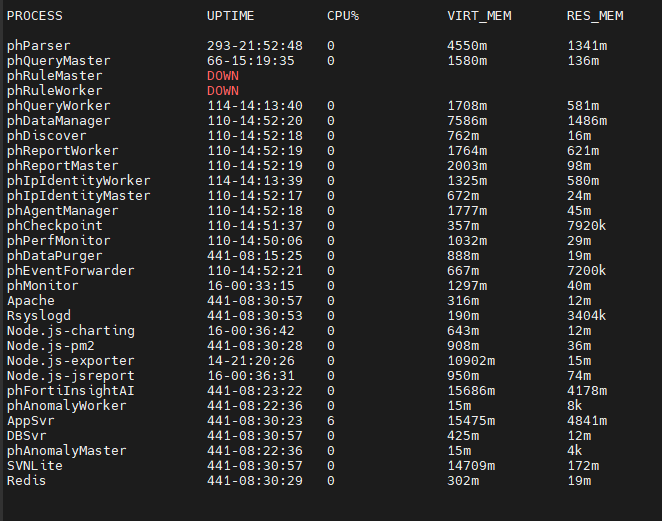Click the red DOWN status for phRuleMaster
Image resolution: width=662 pixels, height=521 pixels.
223,76
